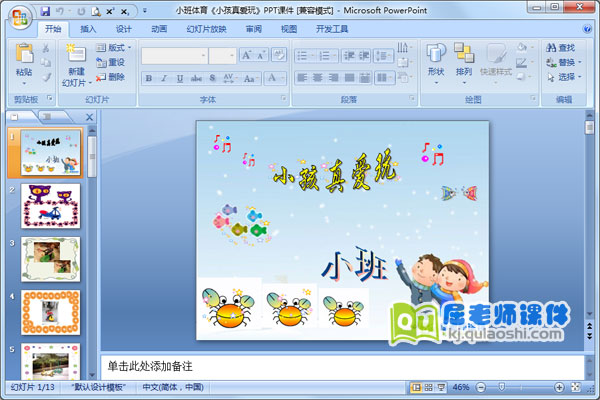
Task: Click the 46% zoom level button
Action: click(461, 387)
